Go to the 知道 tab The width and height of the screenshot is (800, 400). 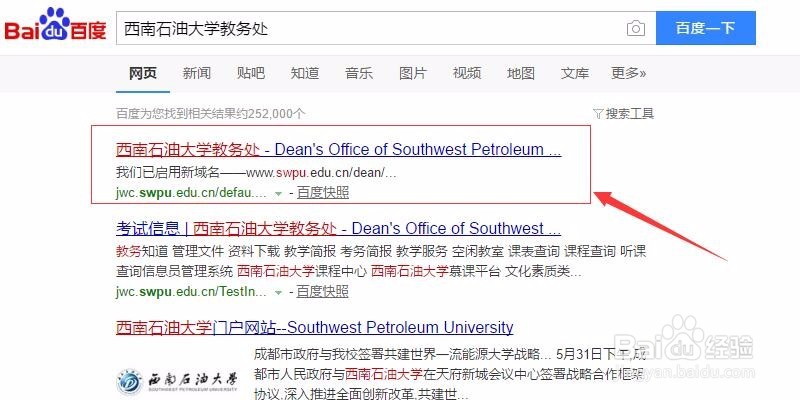(305, 73)
